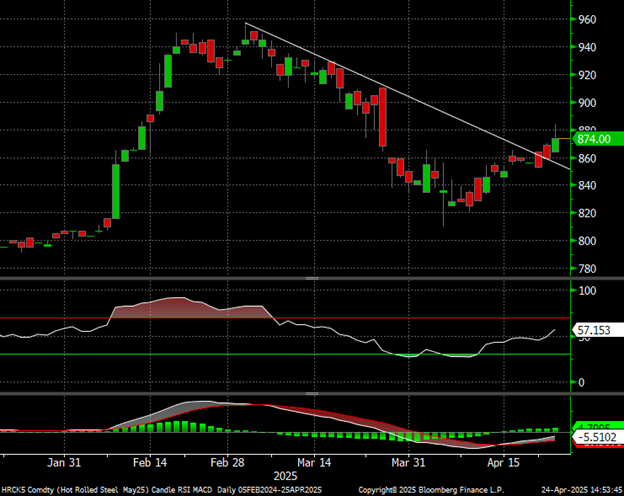624x496 pixels.
Task: Click the RSI axis label 100
Action: 587,291
